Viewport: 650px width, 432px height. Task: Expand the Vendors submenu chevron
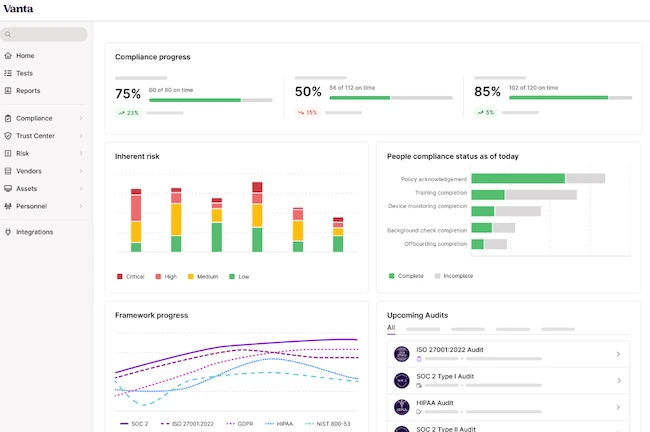tap(81, 171)
